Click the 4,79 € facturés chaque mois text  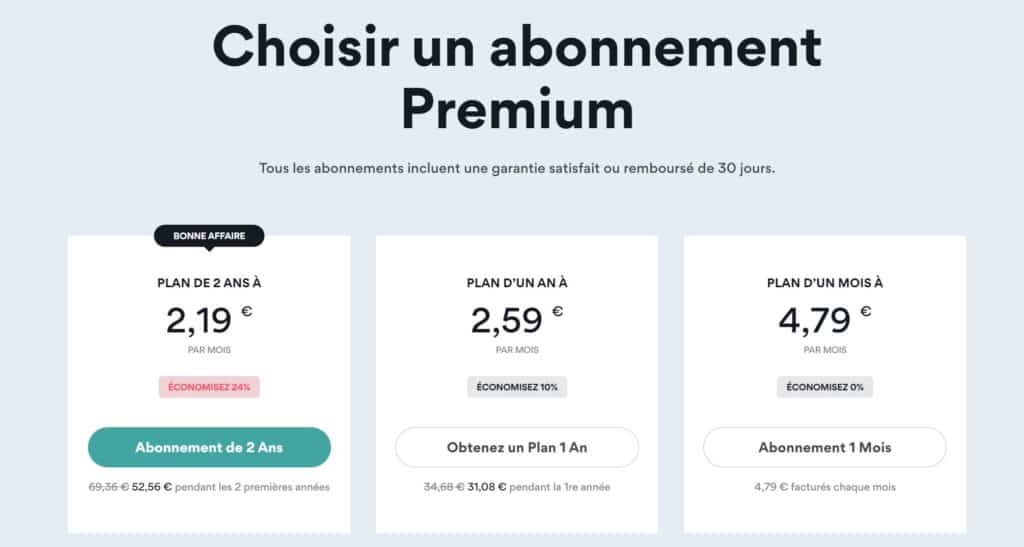point(825,487)
